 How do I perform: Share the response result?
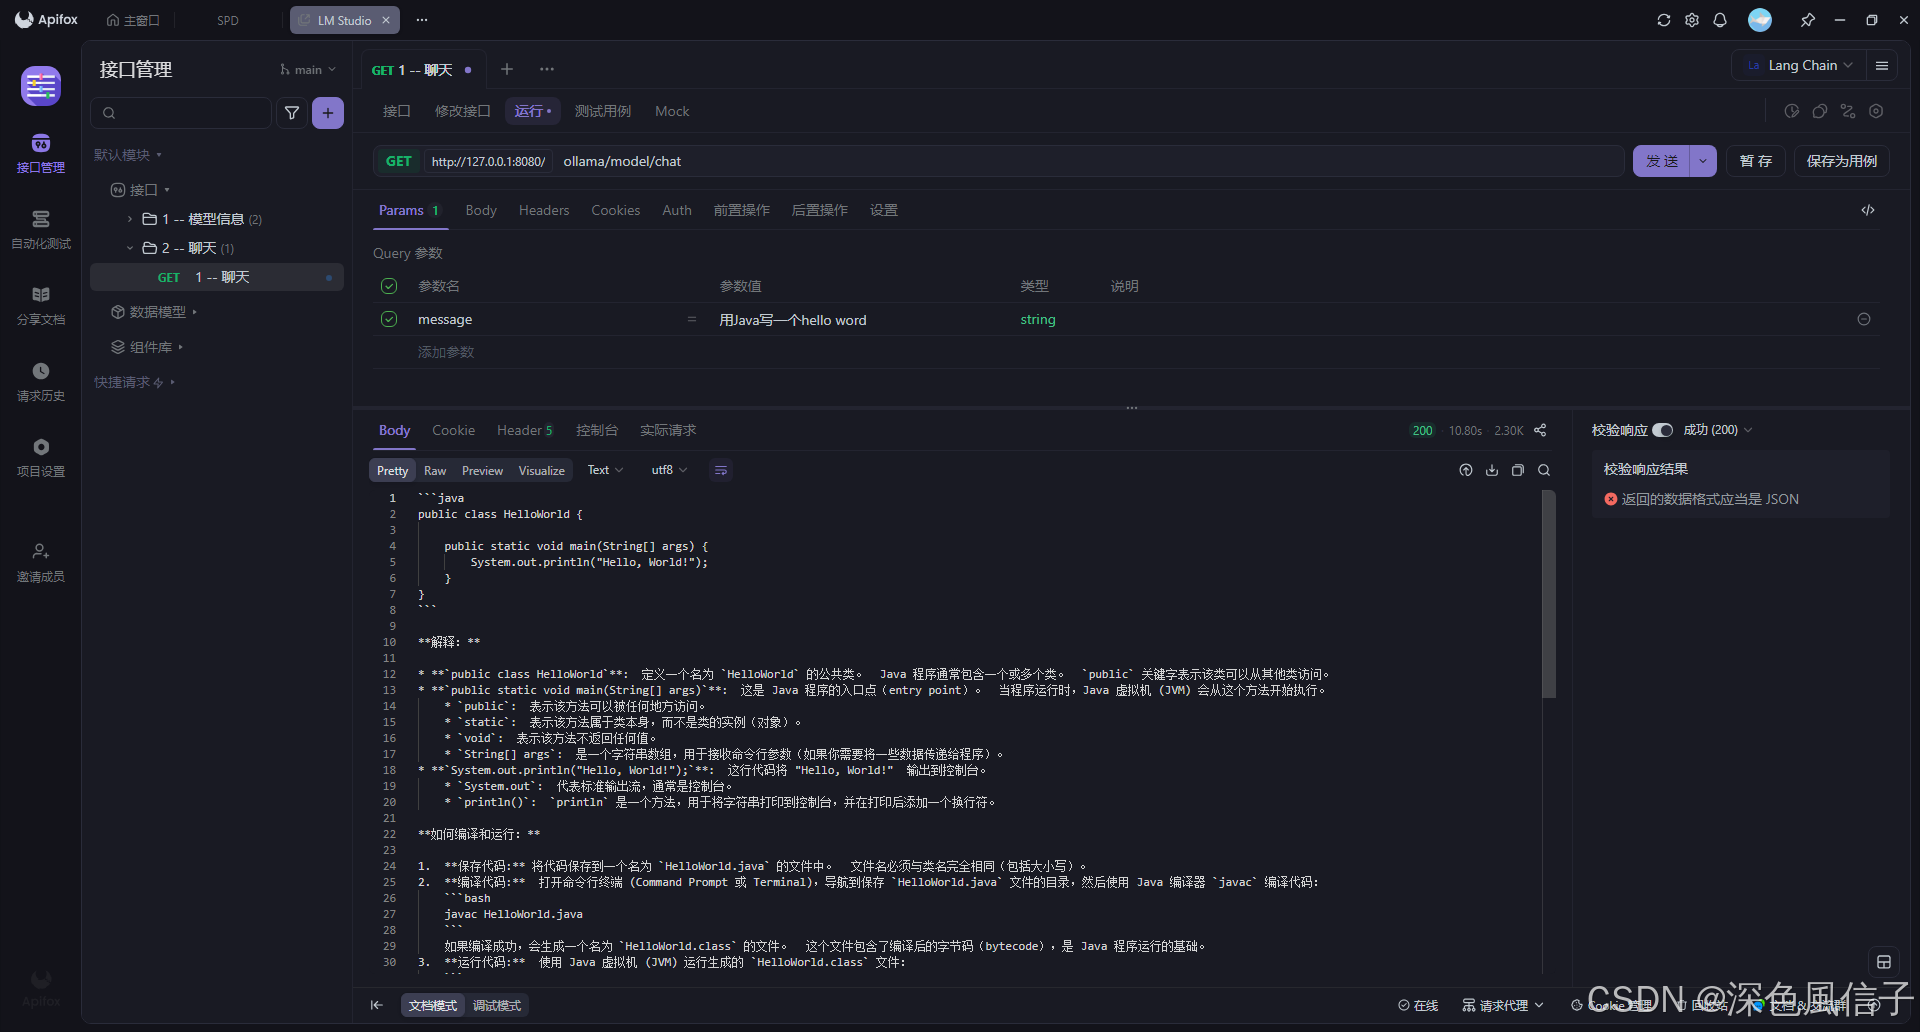1540,430
